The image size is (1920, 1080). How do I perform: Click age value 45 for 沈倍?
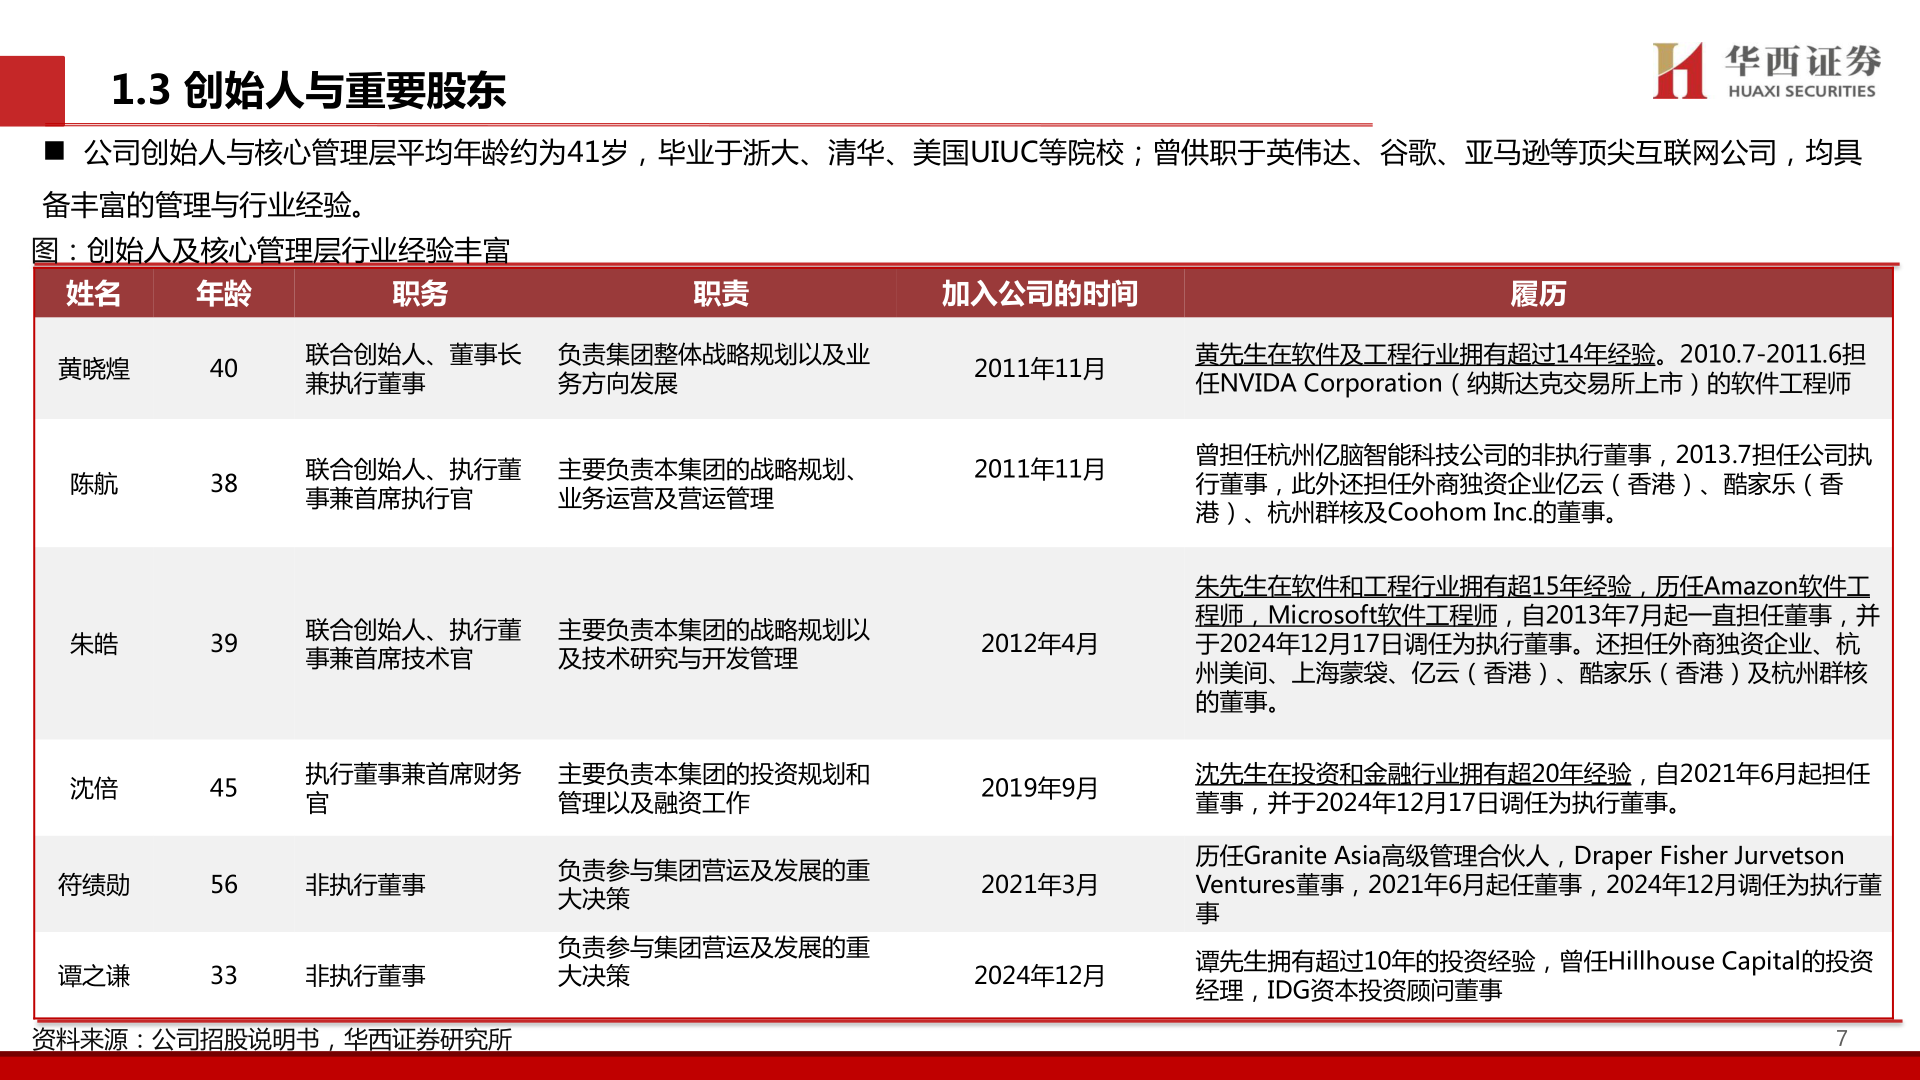click(x=224, y=788)
